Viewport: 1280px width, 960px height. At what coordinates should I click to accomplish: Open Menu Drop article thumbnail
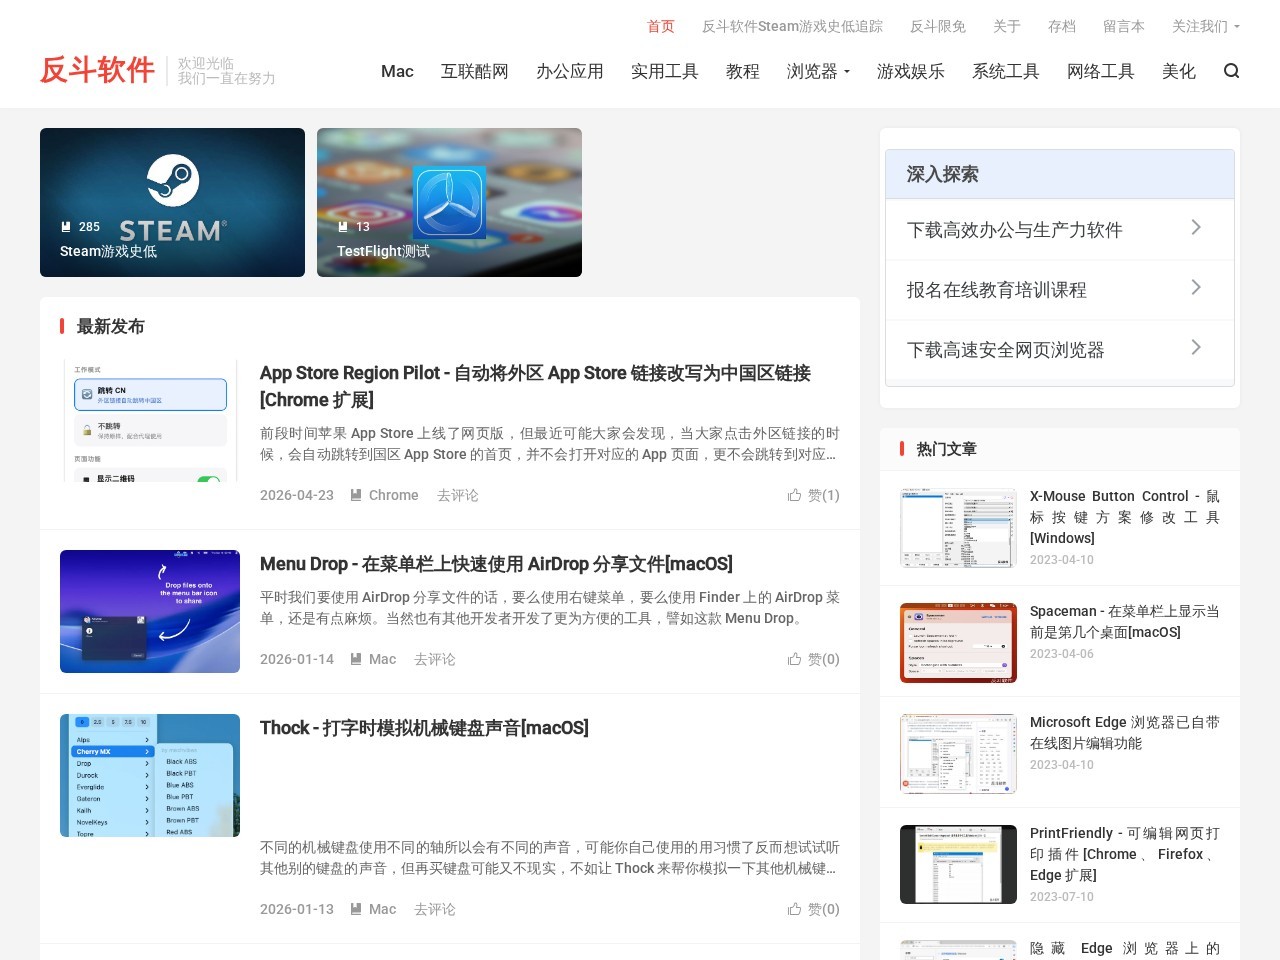[150, 611]
